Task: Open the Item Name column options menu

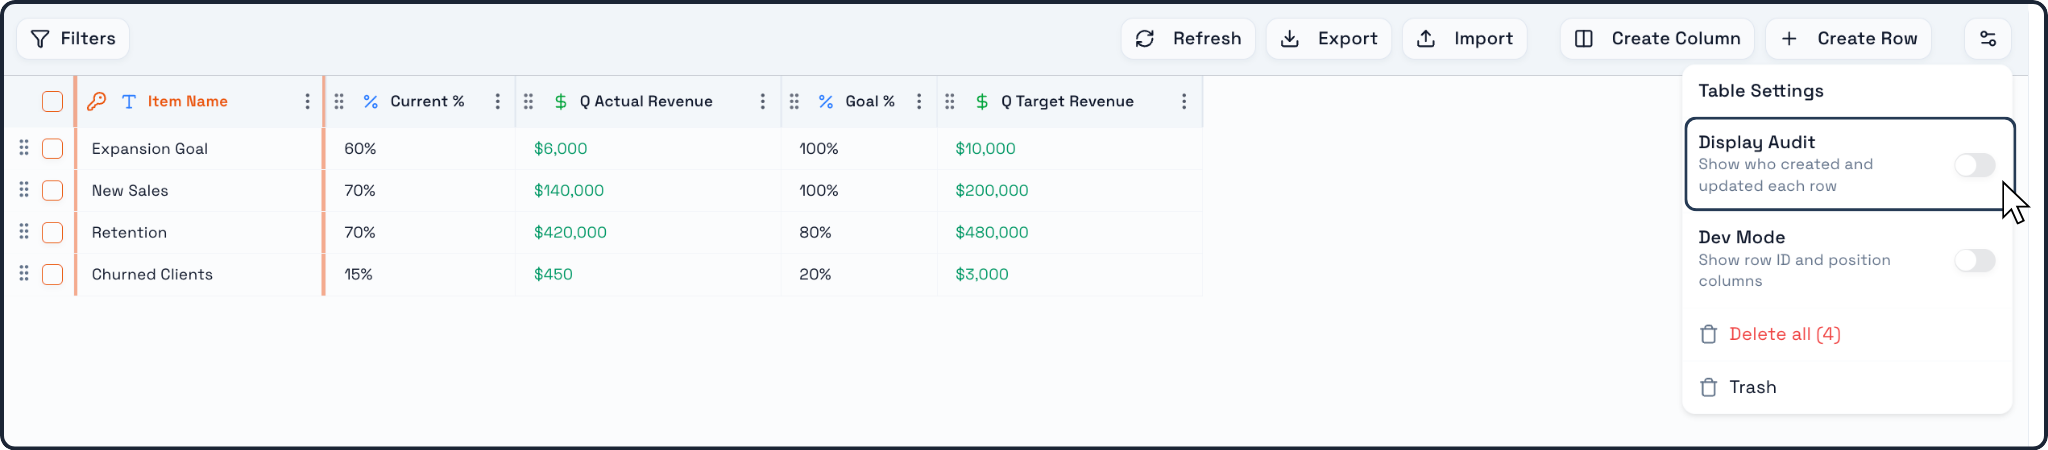Action: (x=307, y=101)
